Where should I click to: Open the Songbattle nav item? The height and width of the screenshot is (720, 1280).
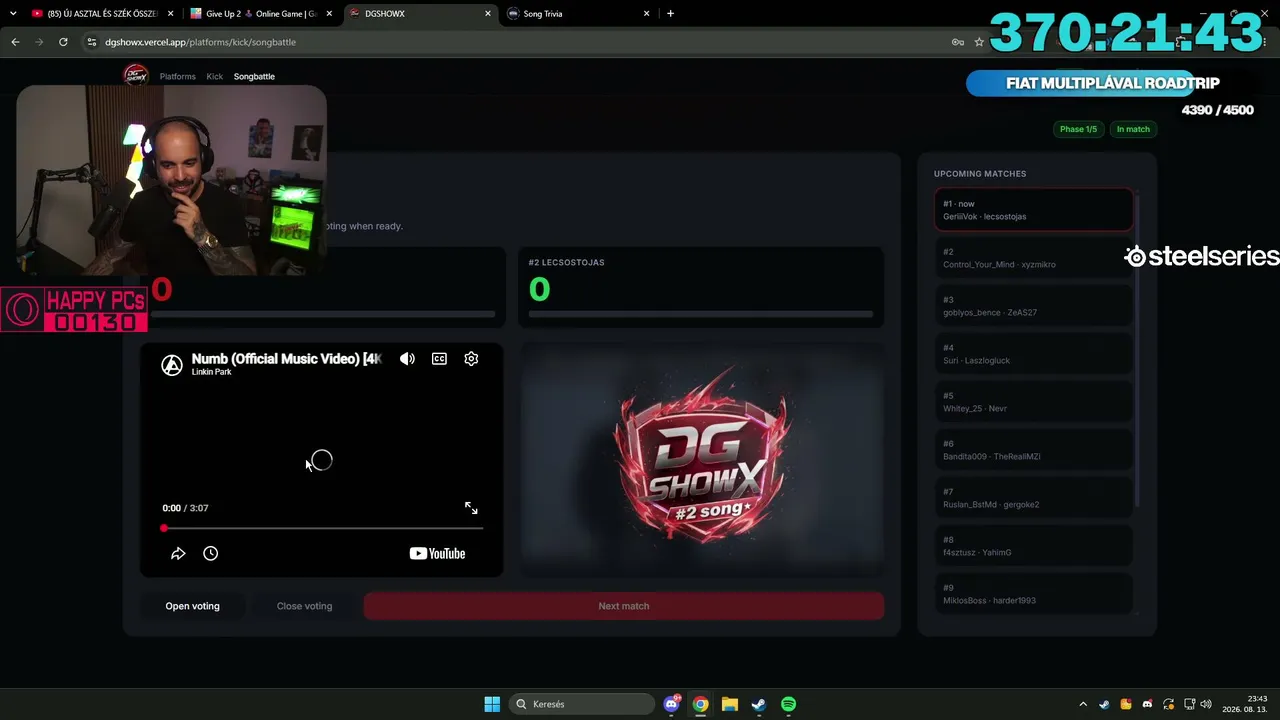(254, 77)
